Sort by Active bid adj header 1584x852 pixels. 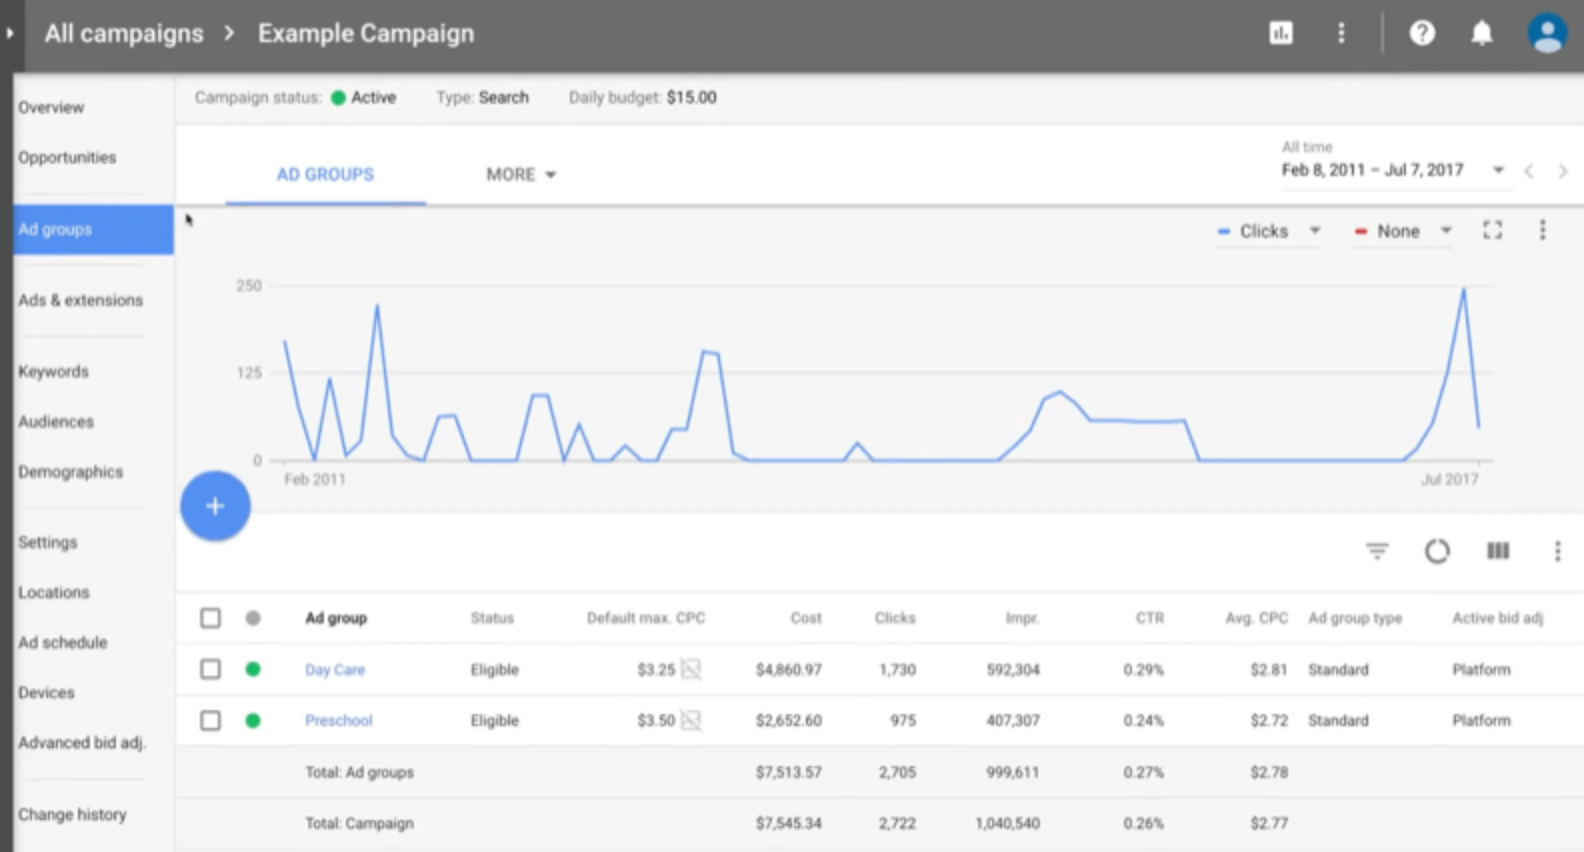[x=1497, y=618]
